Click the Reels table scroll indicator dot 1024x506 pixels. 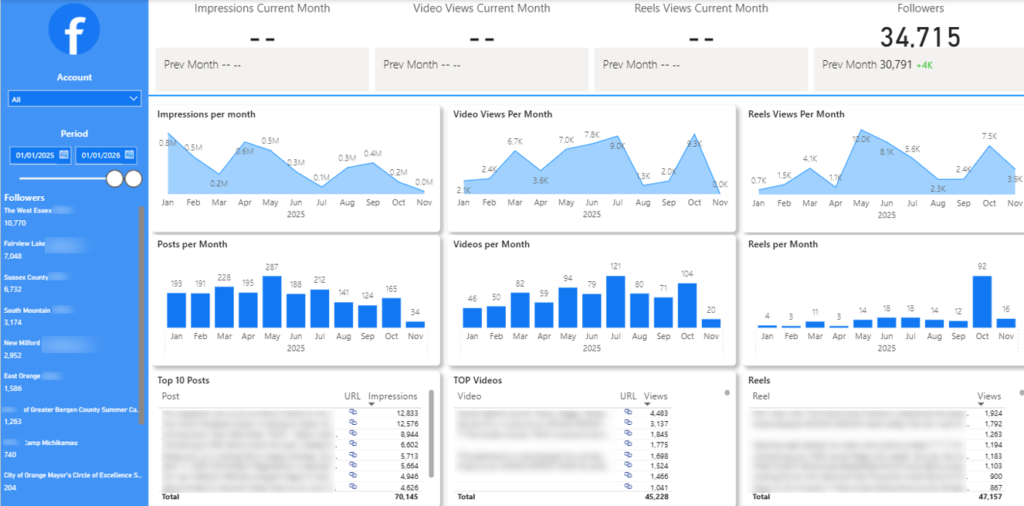pos(1021,392)
